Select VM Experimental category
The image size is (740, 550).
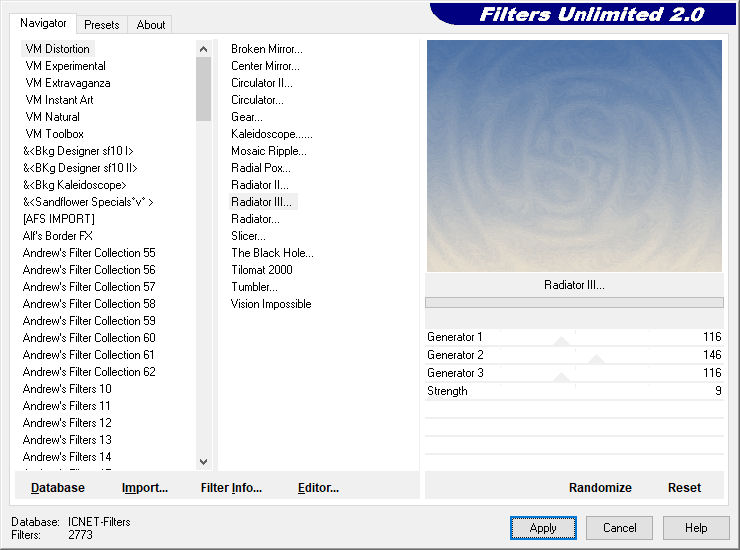click(x=66, y=66)
